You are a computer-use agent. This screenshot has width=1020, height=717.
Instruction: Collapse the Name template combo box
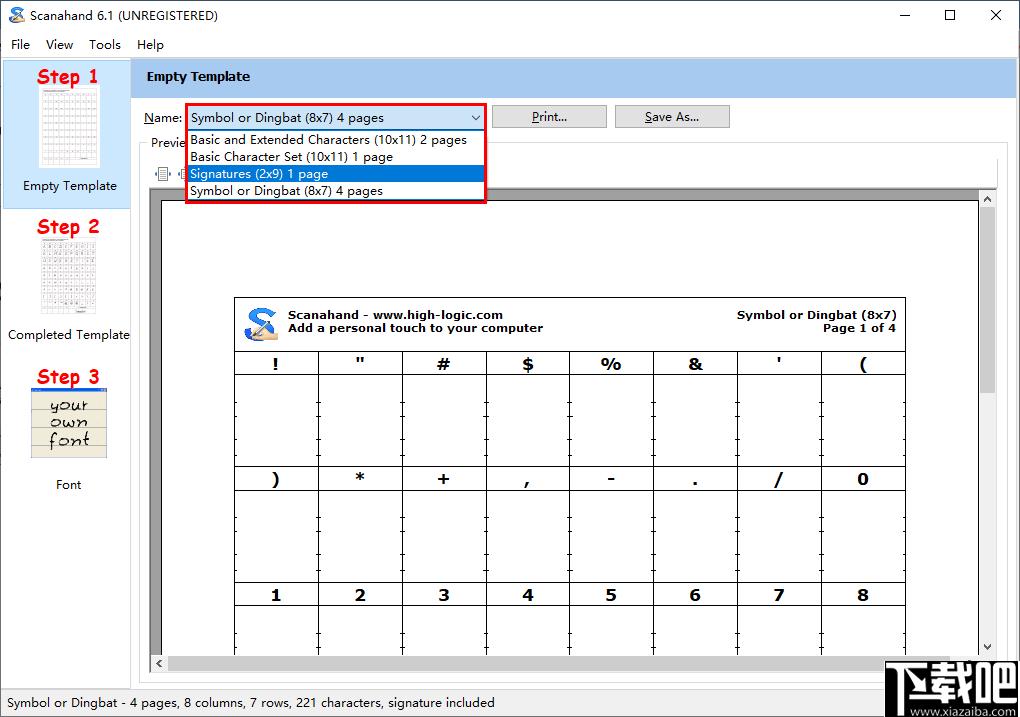pyautogui.click(x=476, y=118)
